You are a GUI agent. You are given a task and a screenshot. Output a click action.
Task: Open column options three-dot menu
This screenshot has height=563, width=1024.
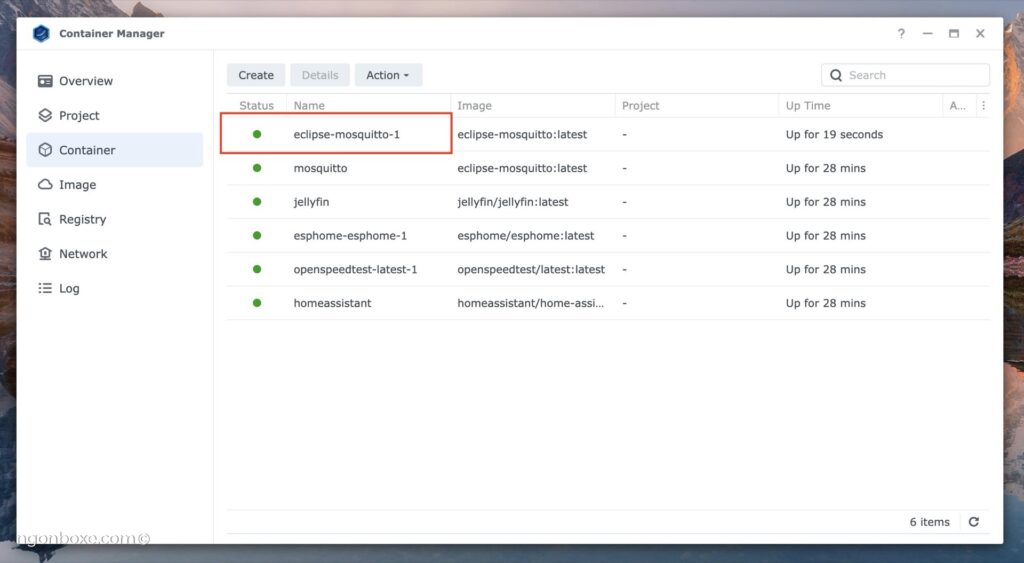pos(984,105)
